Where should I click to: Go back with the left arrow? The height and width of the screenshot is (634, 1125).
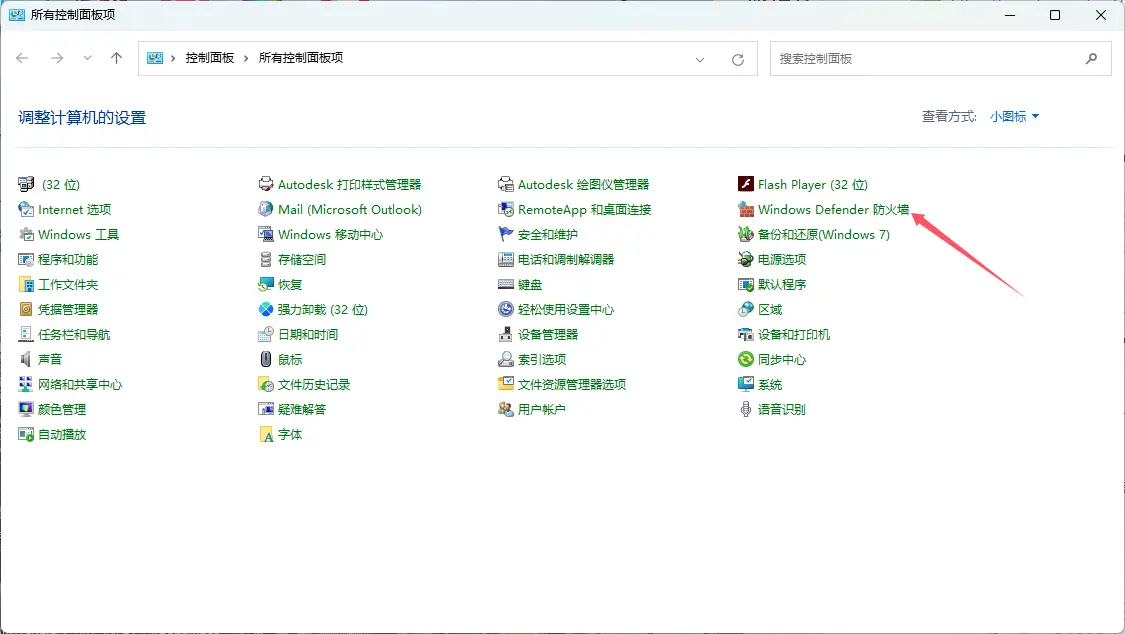(x=22, y=58)
